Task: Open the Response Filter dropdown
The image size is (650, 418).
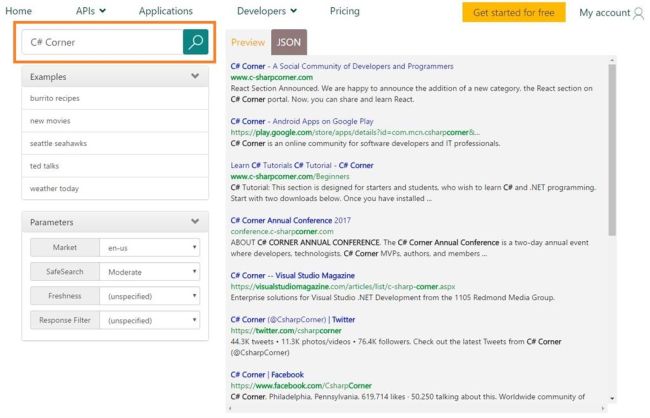Action: (152, 320)
